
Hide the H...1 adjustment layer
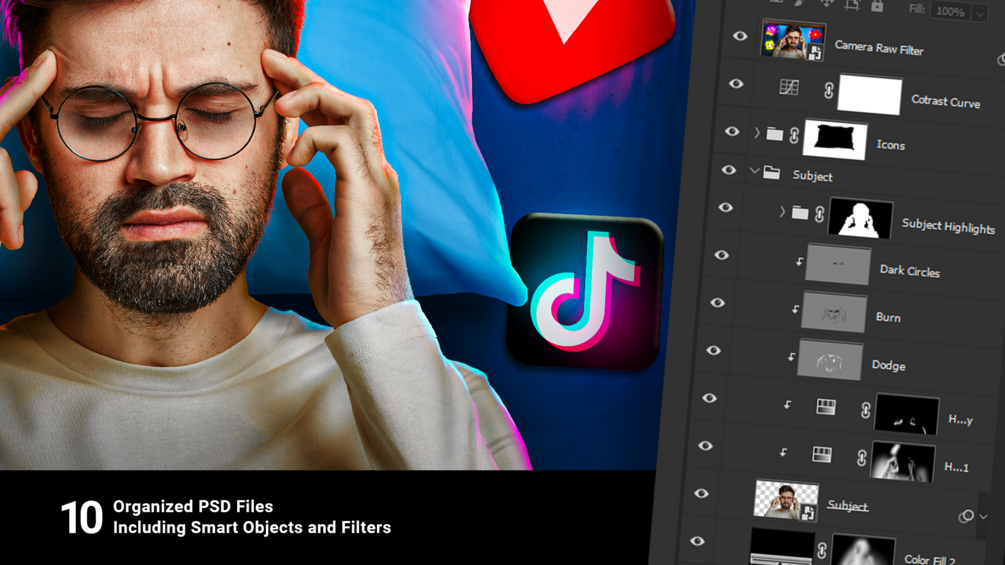pyautogui.click(x=705, y=445)
